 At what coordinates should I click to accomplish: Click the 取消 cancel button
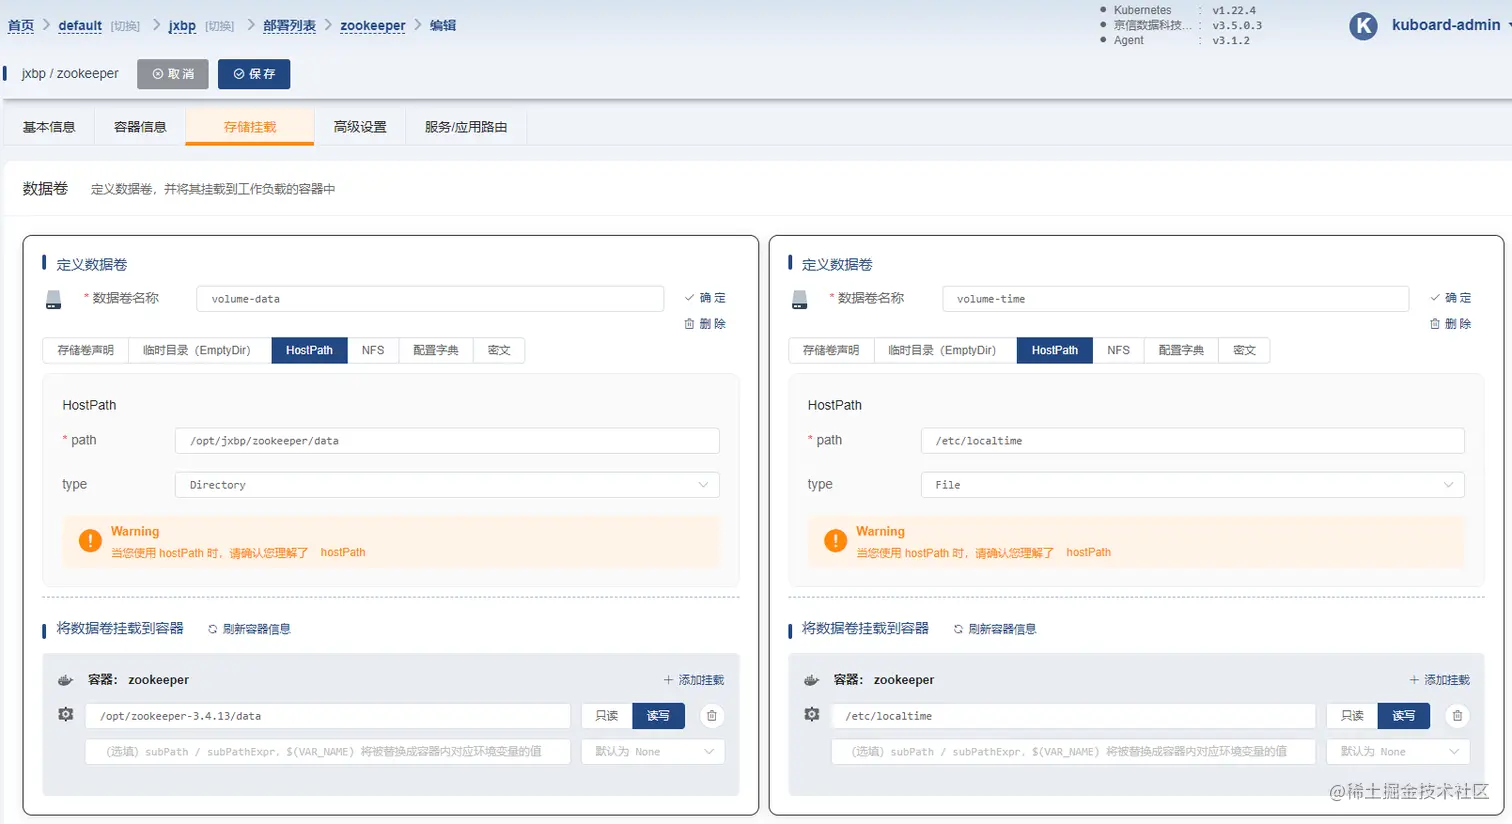click(173, 74)
